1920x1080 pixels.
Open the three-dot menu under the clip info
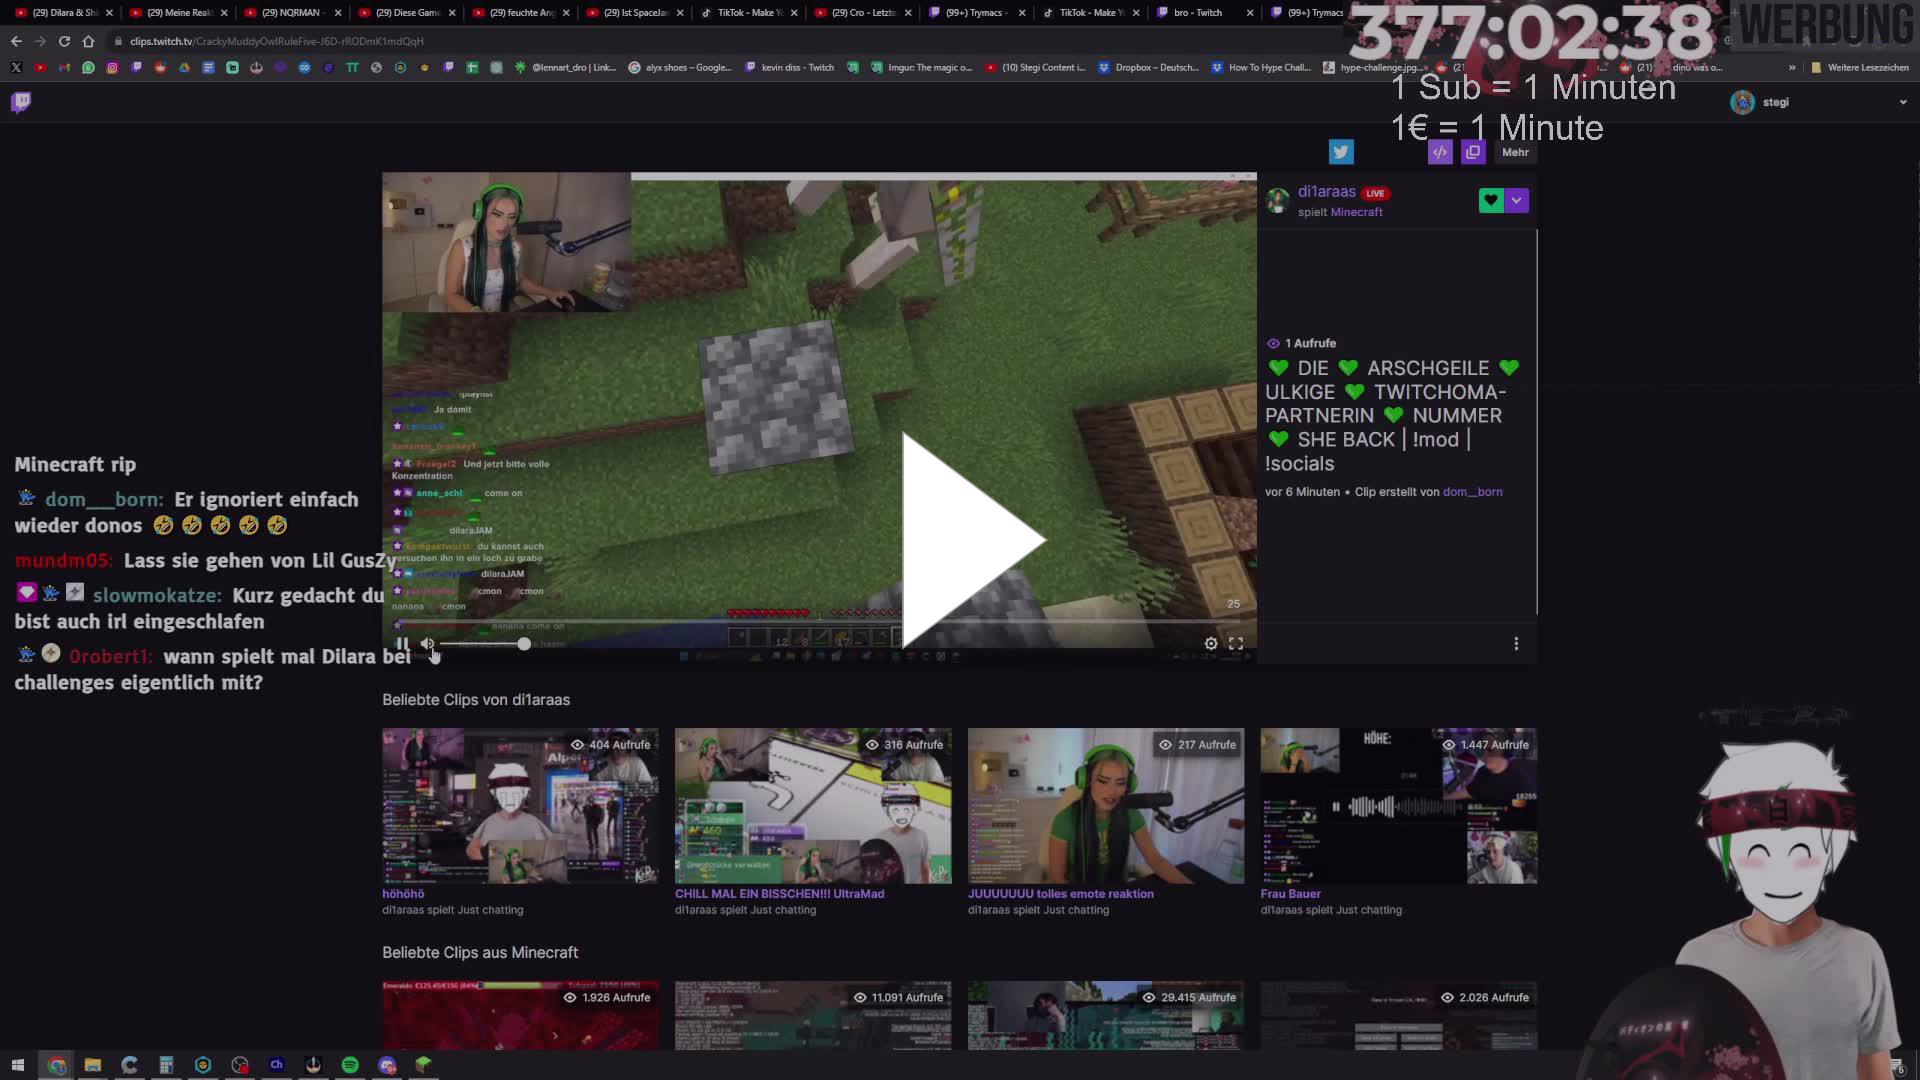[1516, 643]
